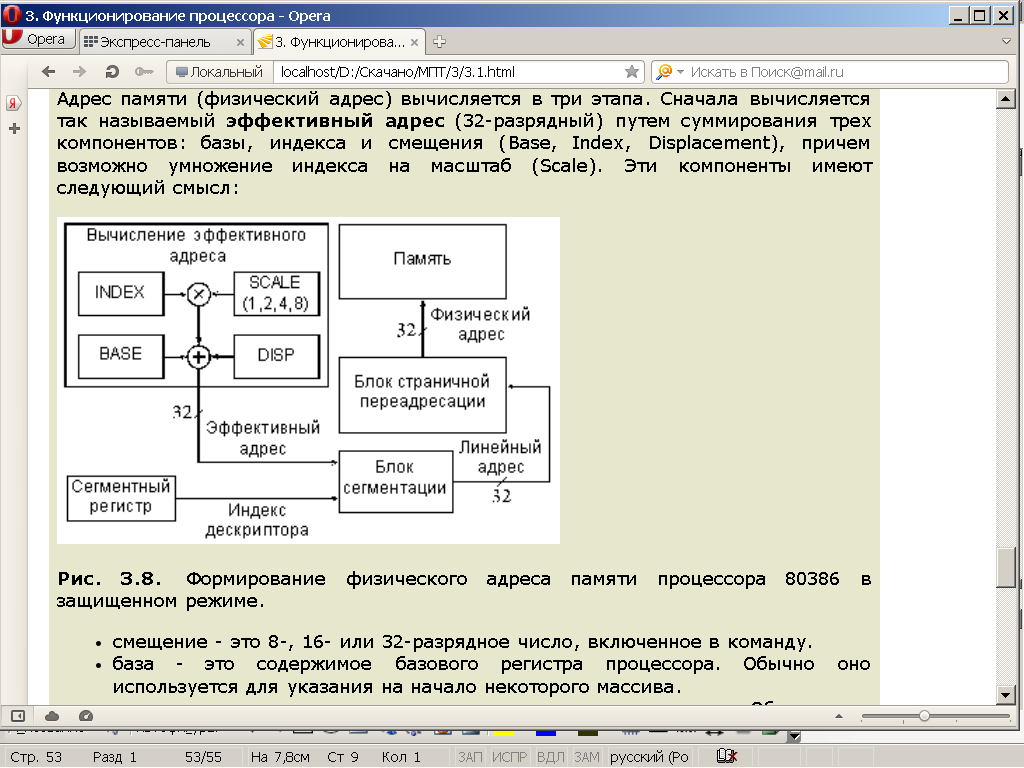This screenshot has width=1024, height=768.
Task: Click the bold words эффективный адрес
Action: coord(336,121)
